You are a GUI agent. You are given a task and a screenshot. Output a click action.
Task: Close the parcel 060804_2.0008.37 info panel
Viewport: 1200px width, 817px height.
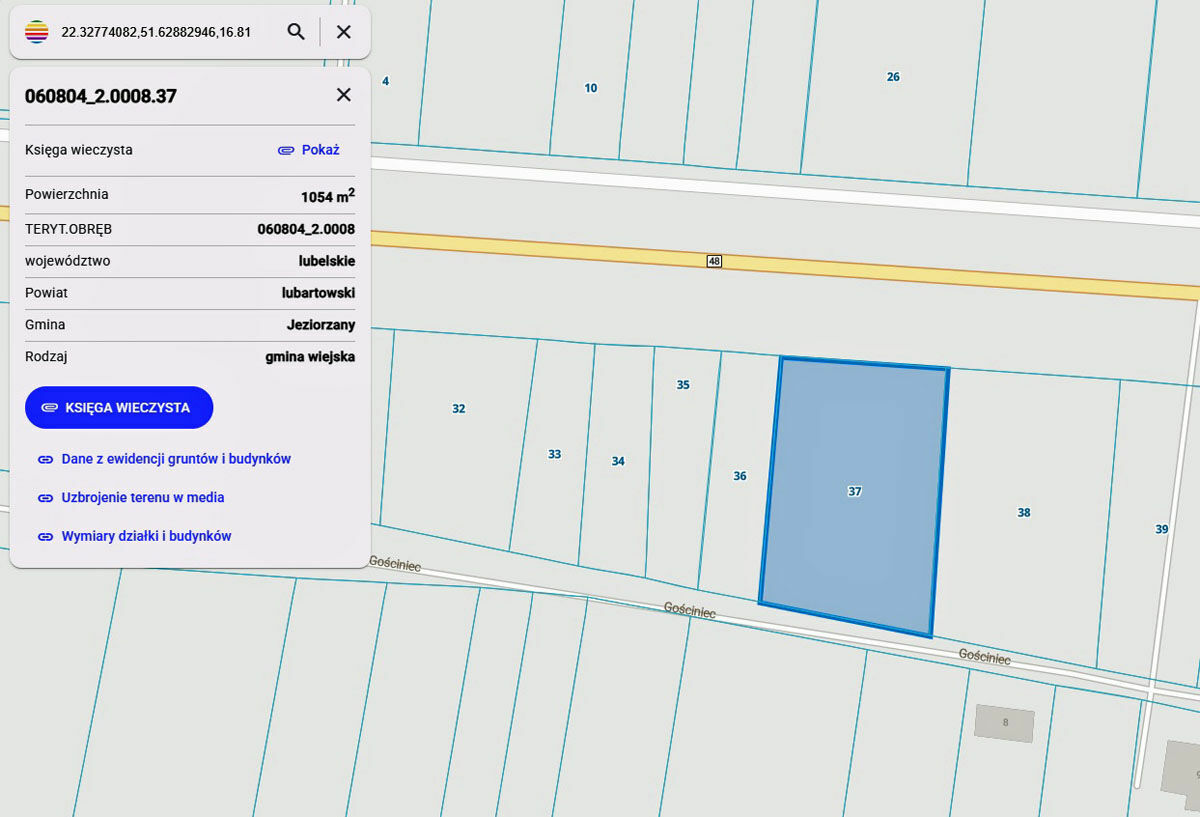point(343,95)
